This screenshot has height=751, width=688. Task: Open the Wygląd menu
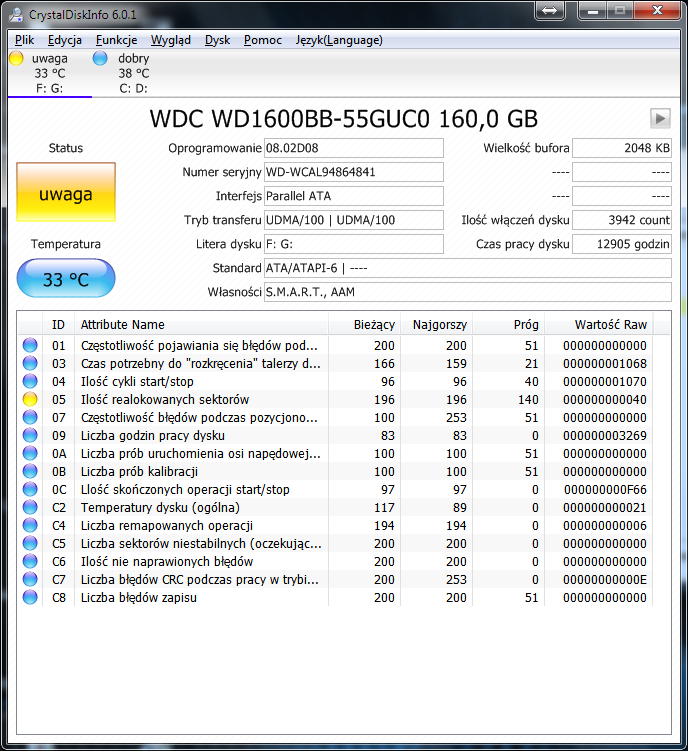171,40
